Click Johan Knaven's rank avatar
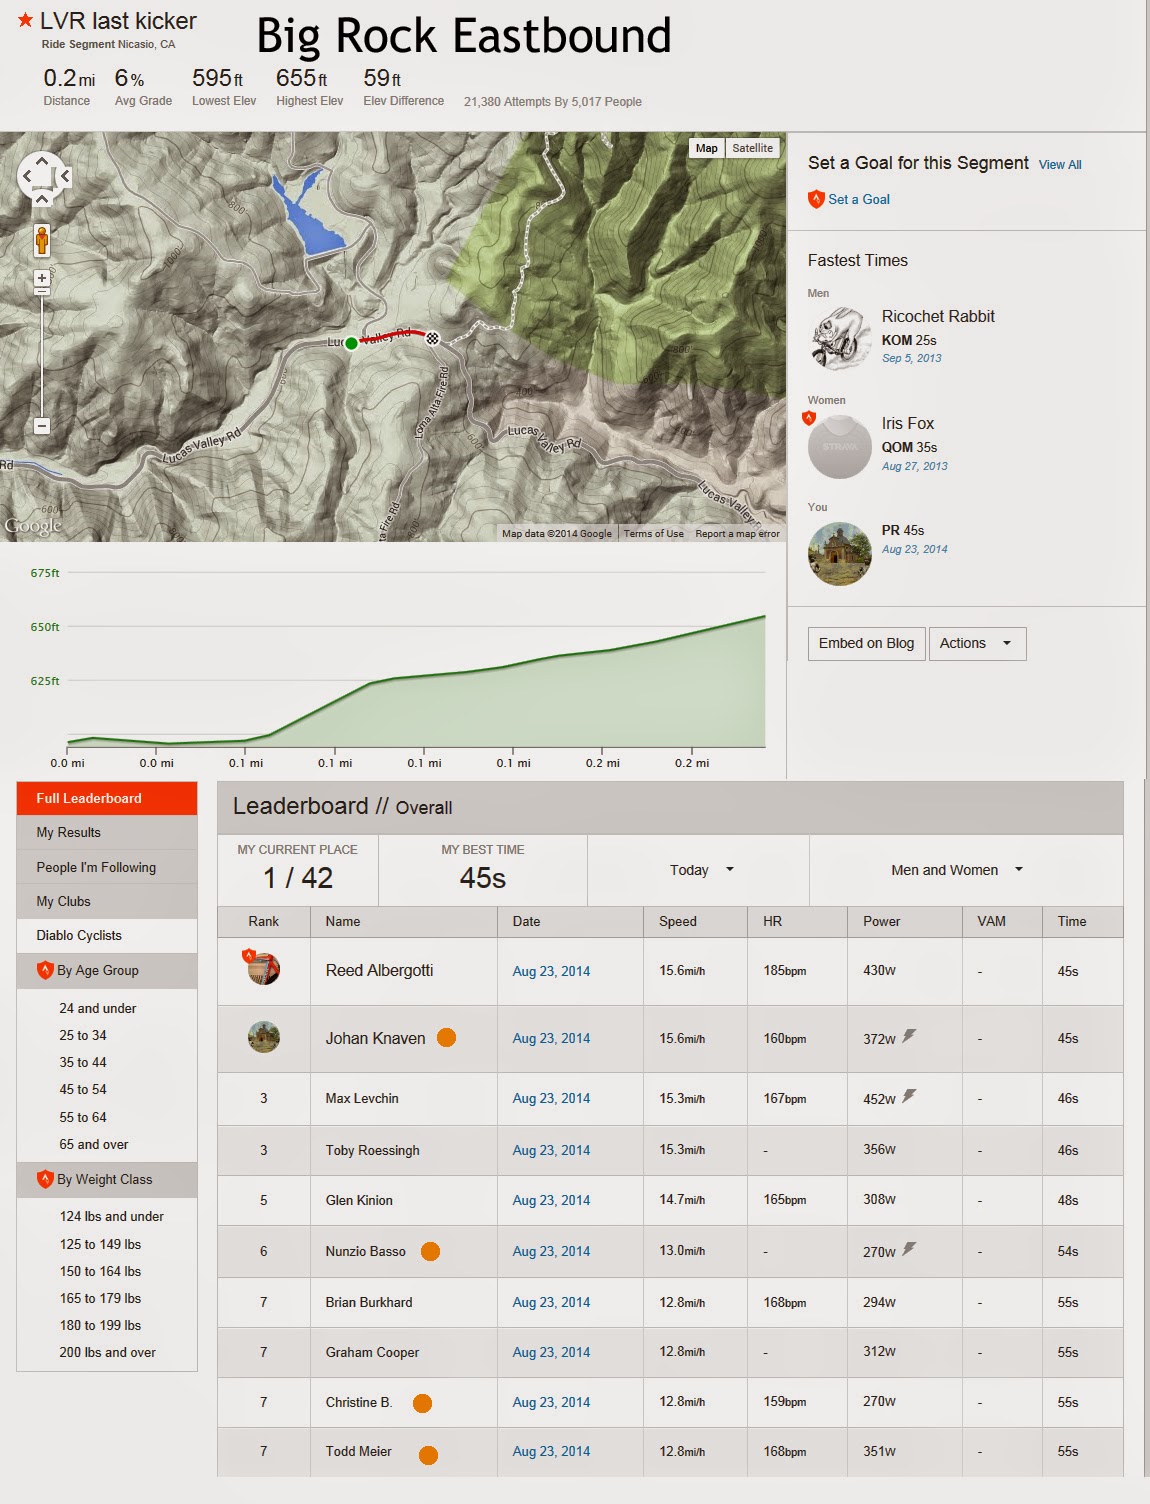The image size is (1150, 1504). [x=264, y=1037]
